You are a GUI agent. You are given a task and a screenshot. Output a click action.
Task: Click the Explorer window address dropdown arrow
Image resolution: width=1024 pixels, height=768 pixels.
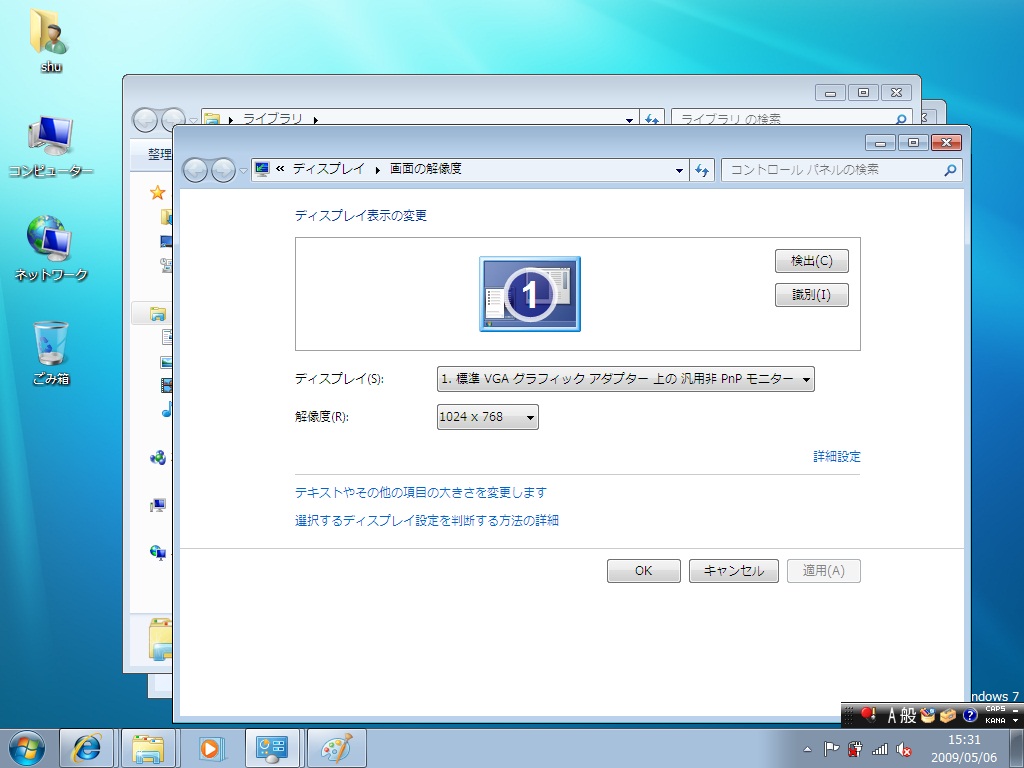click(629, 119)
